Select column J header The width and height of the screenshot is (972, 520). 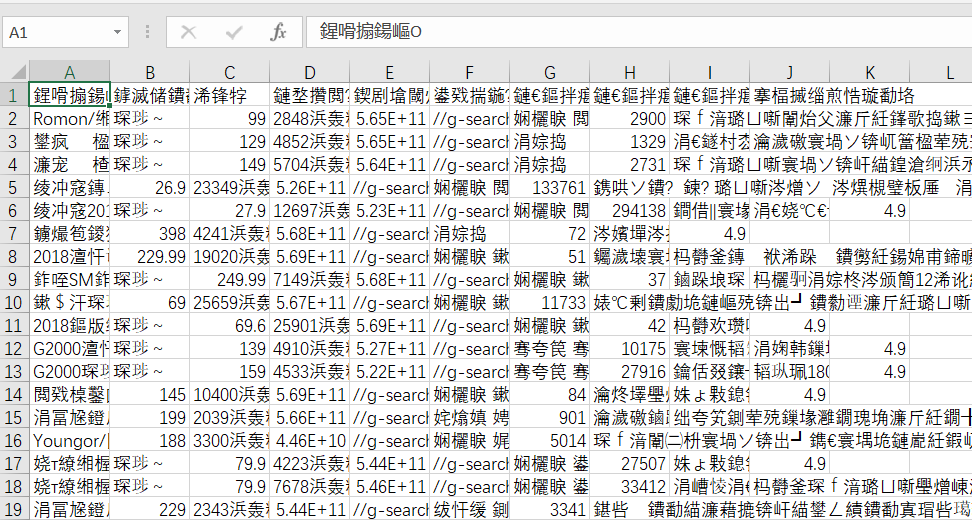[789, 73]
